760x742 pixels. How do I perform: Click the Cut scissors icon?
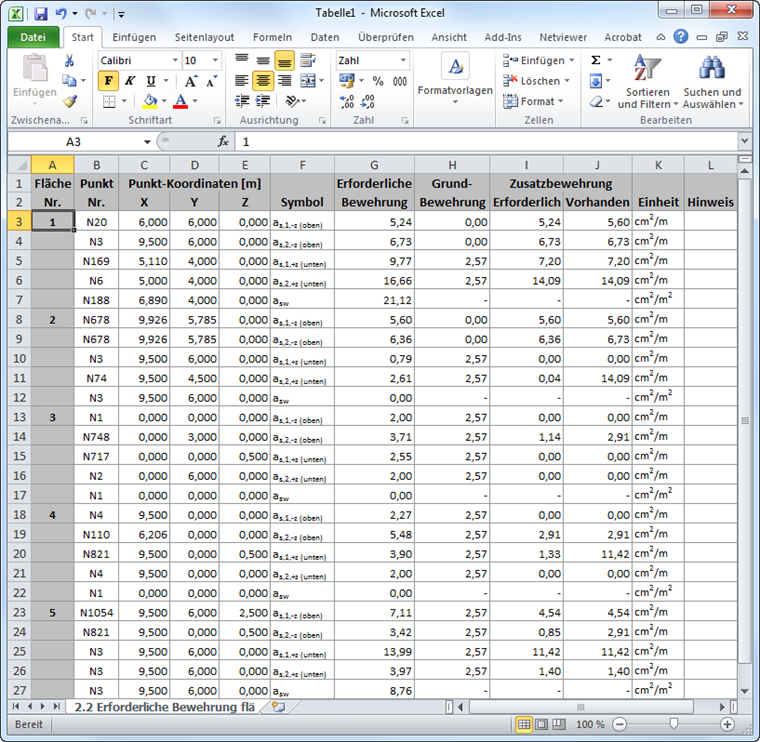(x=69, y=61)
